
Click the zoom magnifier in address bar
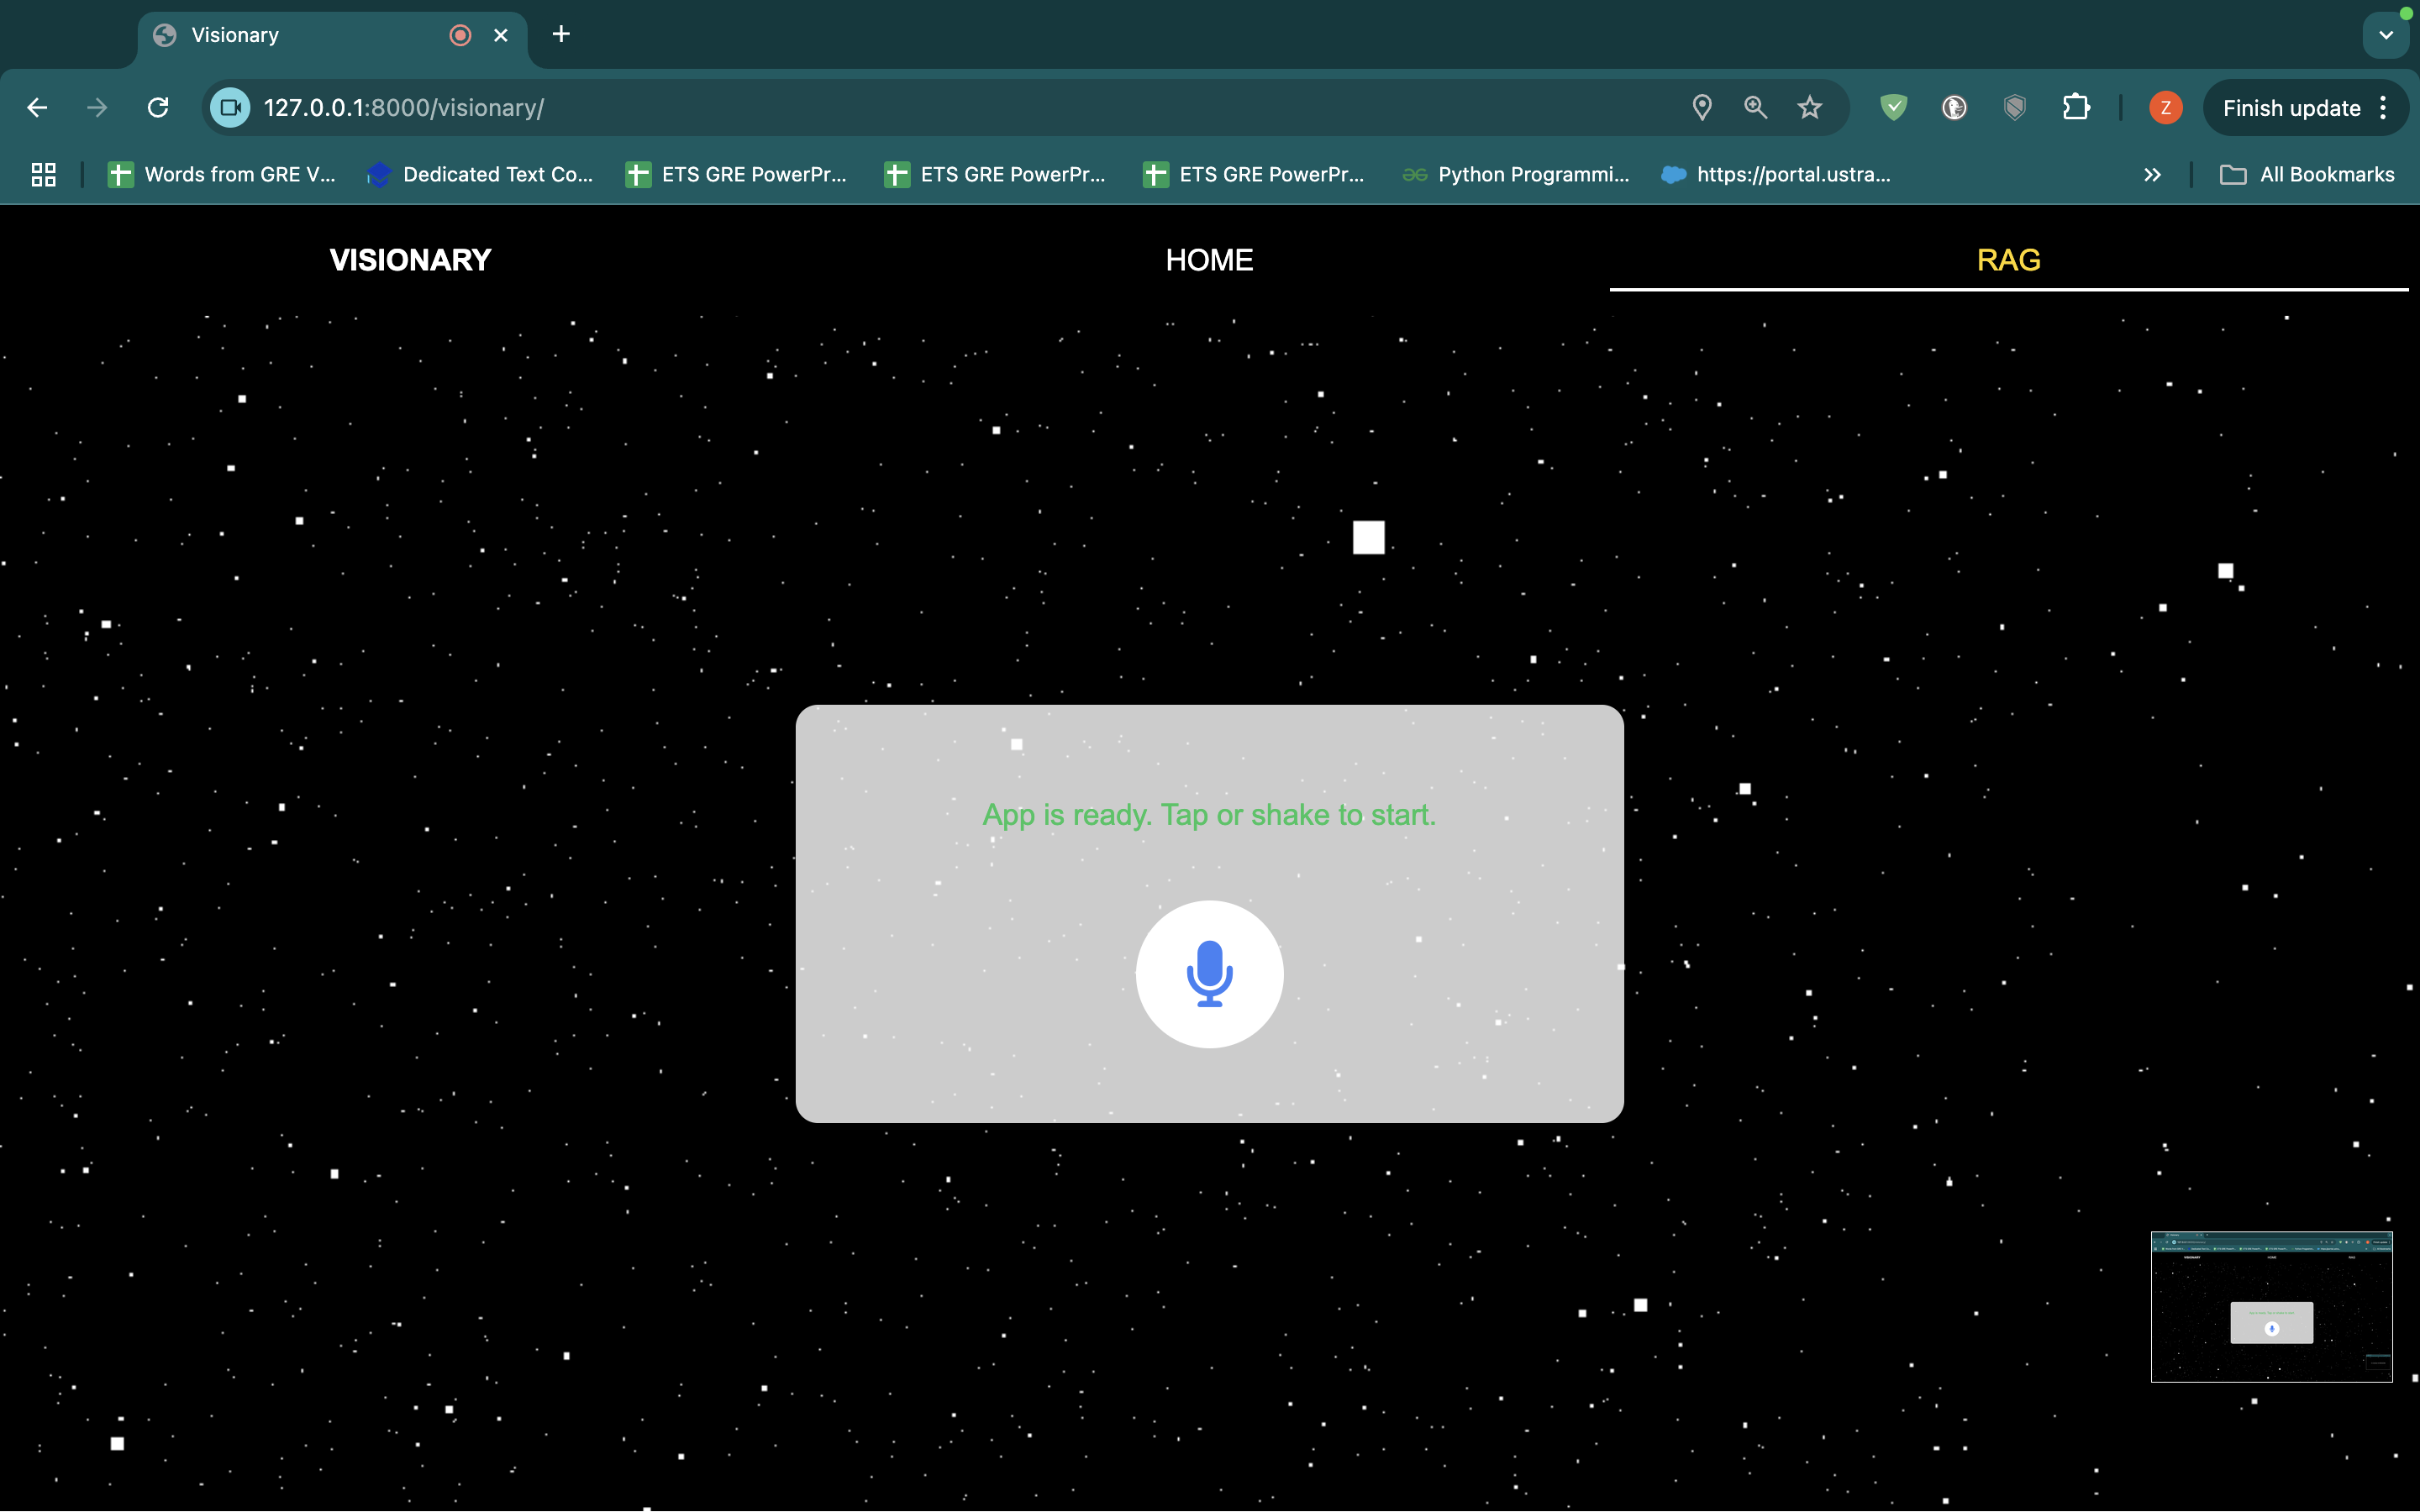coord(1755,108)
